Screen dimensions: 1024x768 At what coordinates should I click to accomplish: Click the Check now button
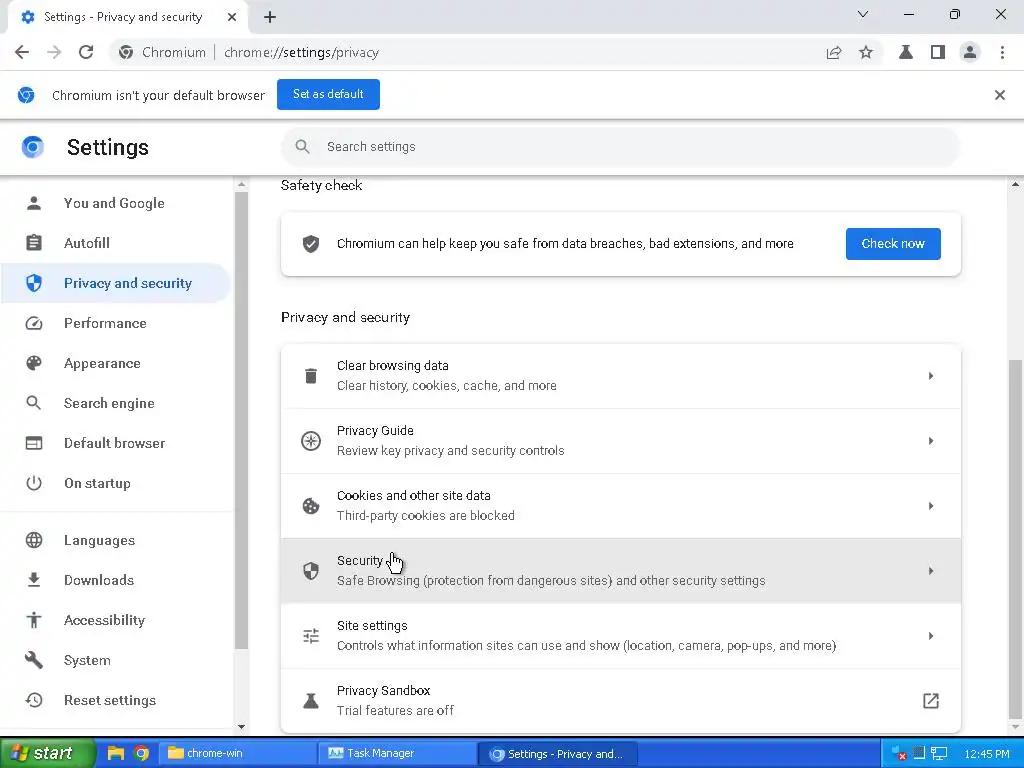point(893,244)
